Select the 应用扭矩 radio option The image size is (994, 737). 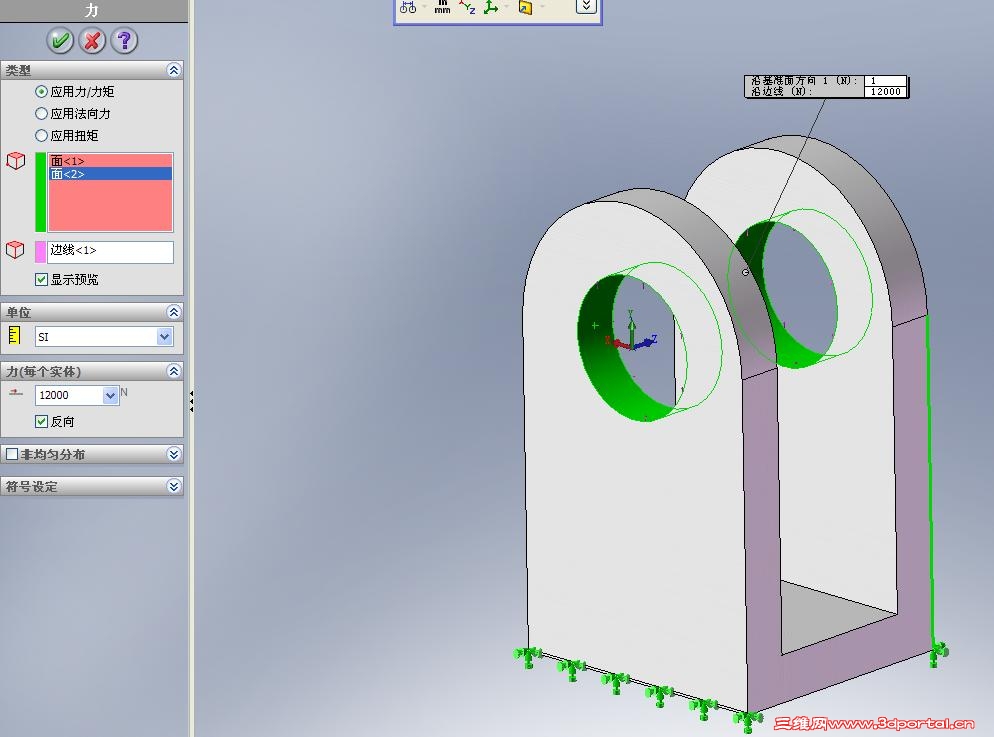pos(41,136)
